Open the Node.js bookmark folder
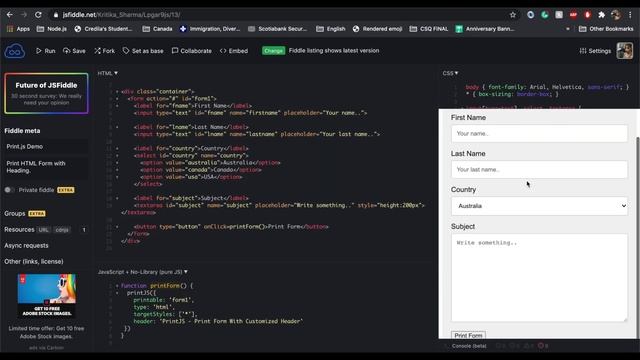Image resolution: width=640 pixels, height=360 pixels. click(x=51, y=29)
